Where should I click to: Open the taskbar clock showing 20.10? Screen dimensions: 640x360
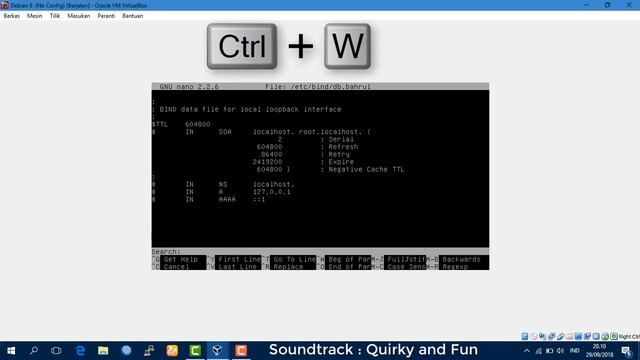(599, 351)
